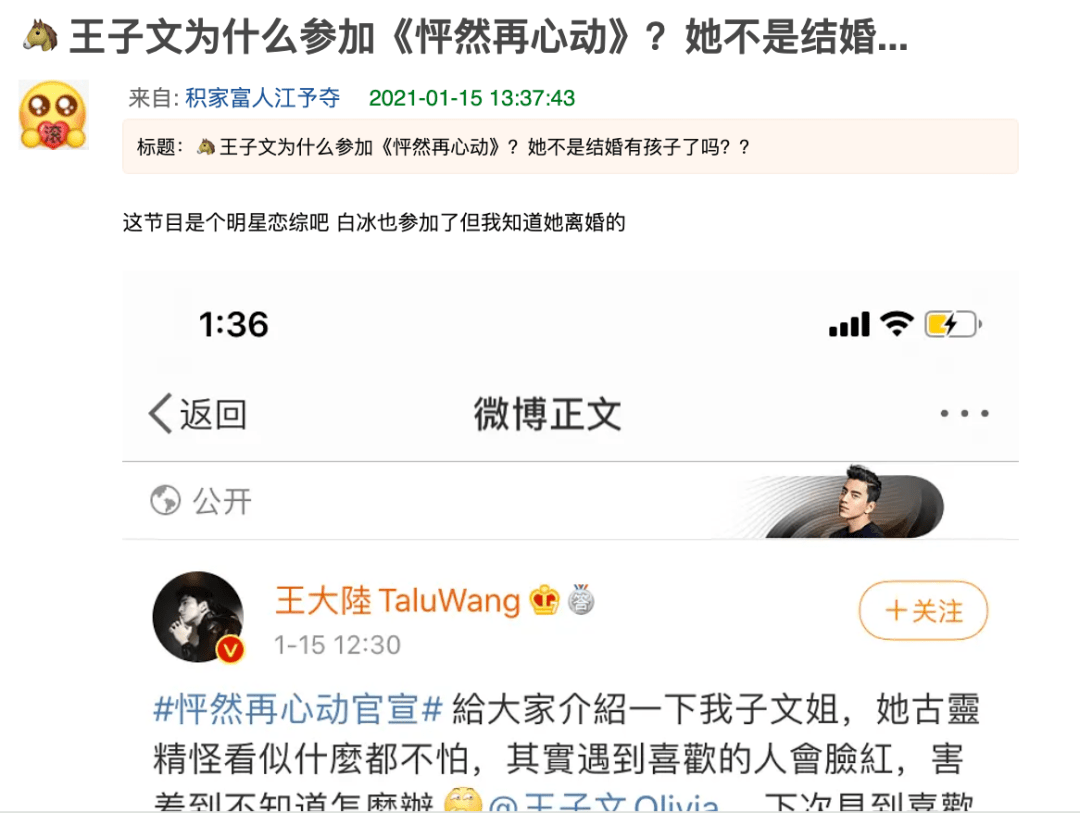Open 王大陸's round profile avatar
Screen dimensions: 1080x813
tap(198, 617)
